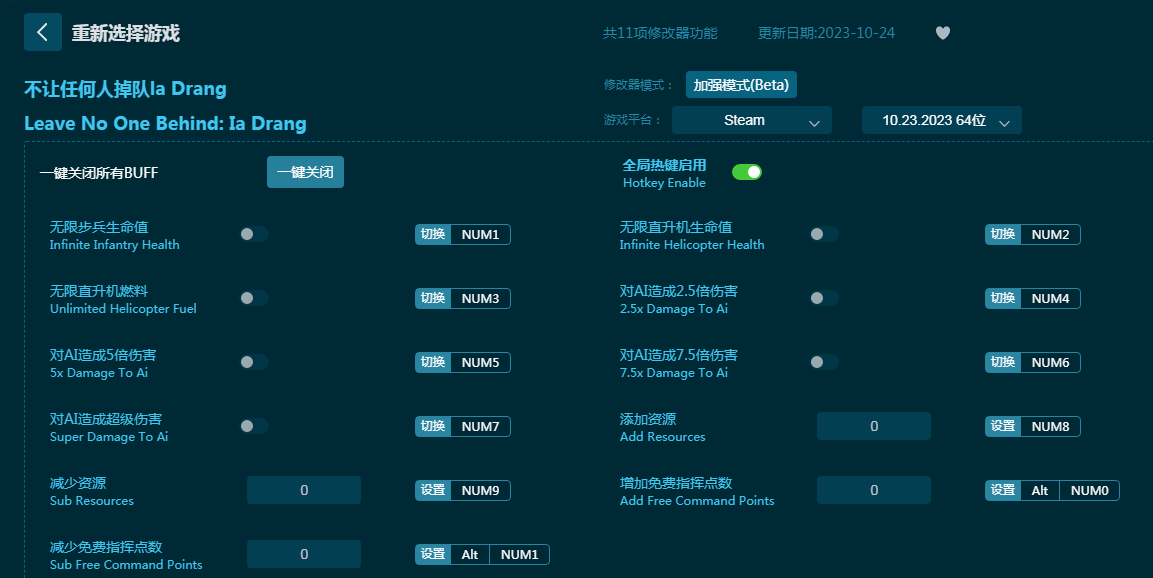Switch on Super Damage To Ai
The image size is (1153, 578).
[x=254, y=426]
